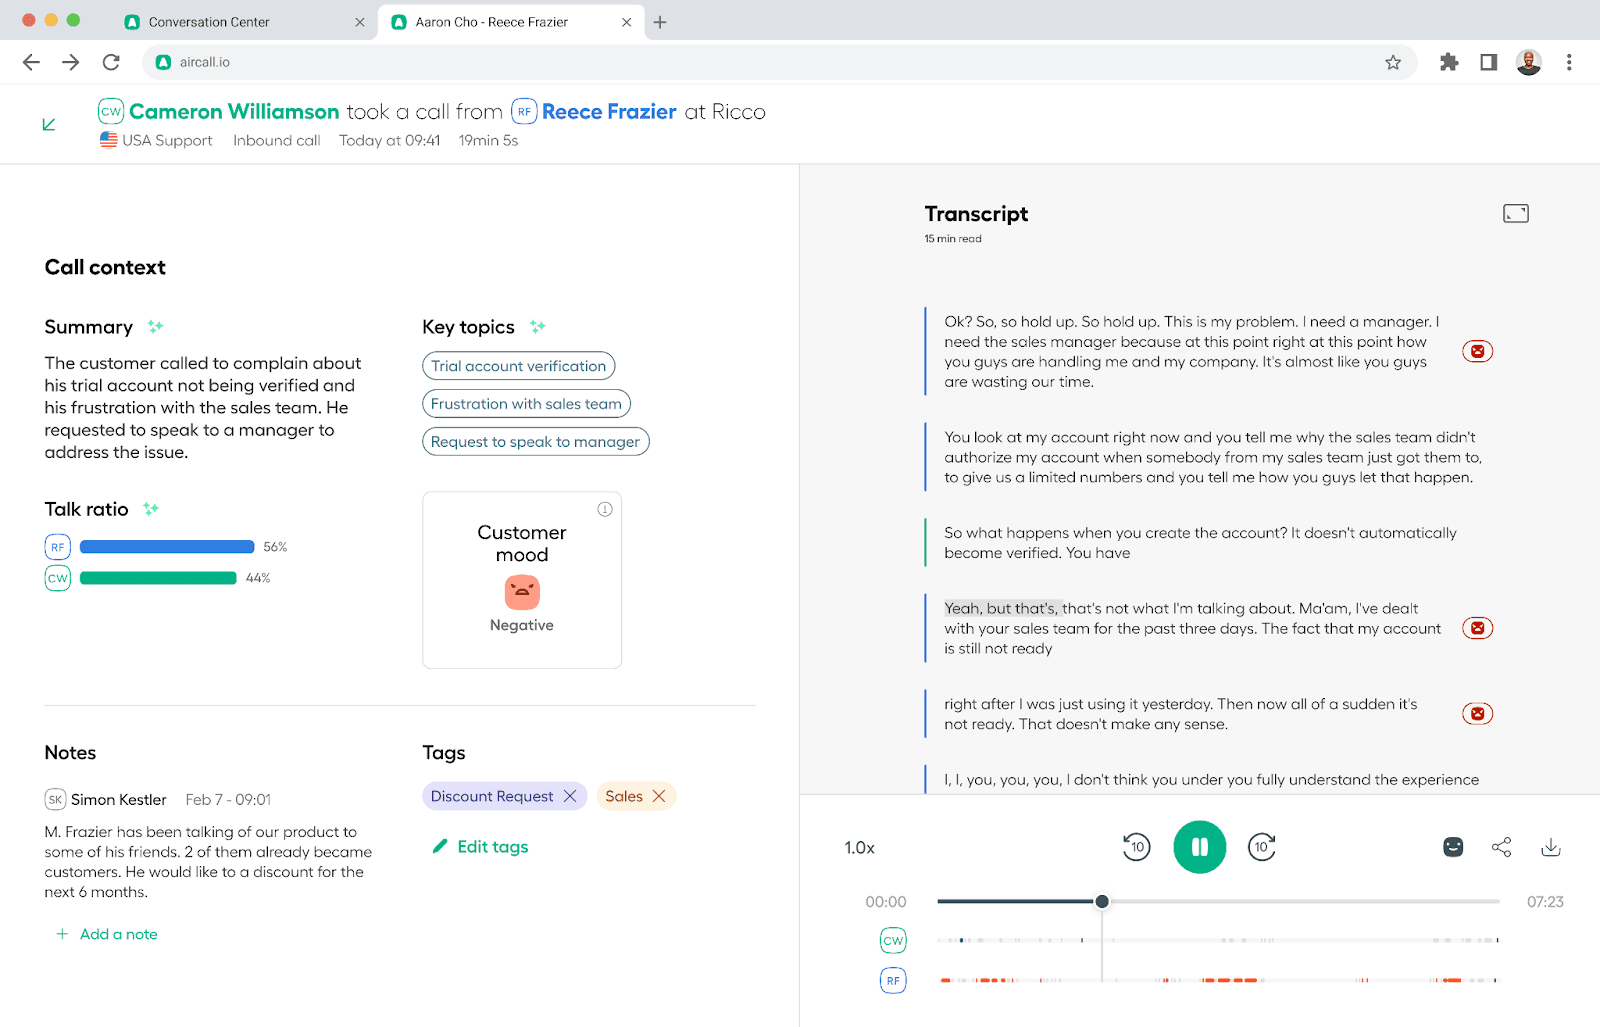Open Chrome's extensions menu
Viewport: 1600px width, 1027px height.
click(x=1449, y=62)
